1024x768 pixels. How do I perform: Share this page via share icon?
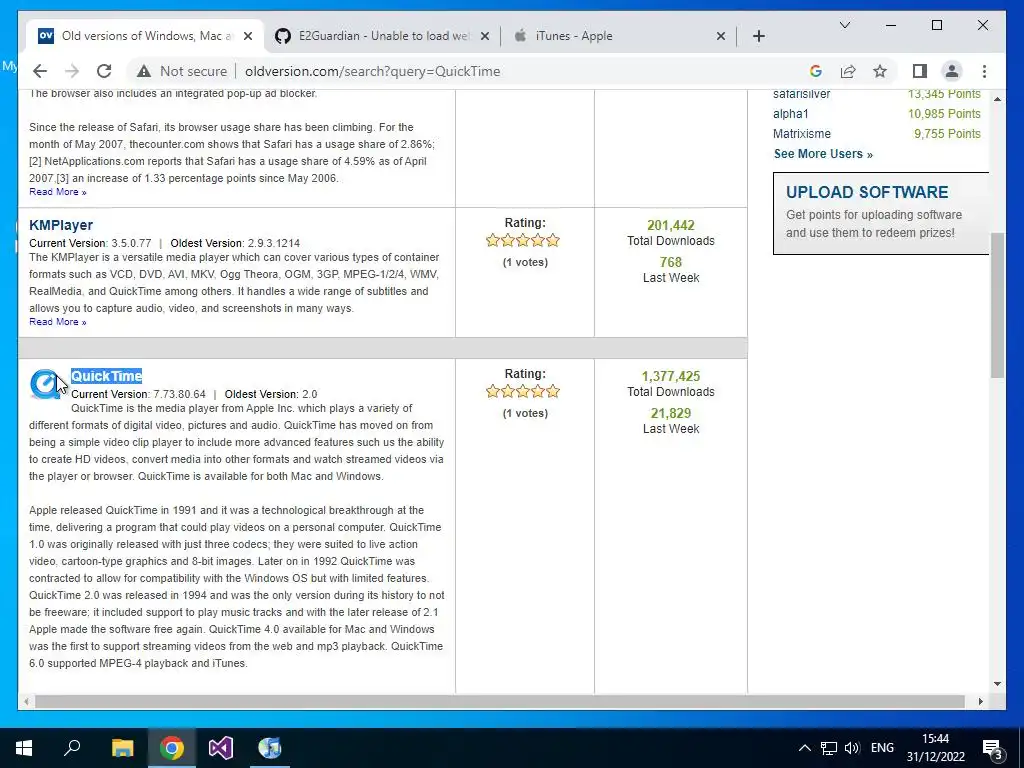(848, 71)
